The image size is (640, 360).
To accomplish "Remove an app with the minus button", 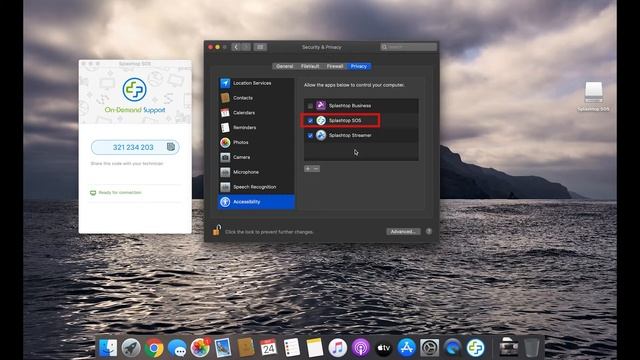I will 316,169.
